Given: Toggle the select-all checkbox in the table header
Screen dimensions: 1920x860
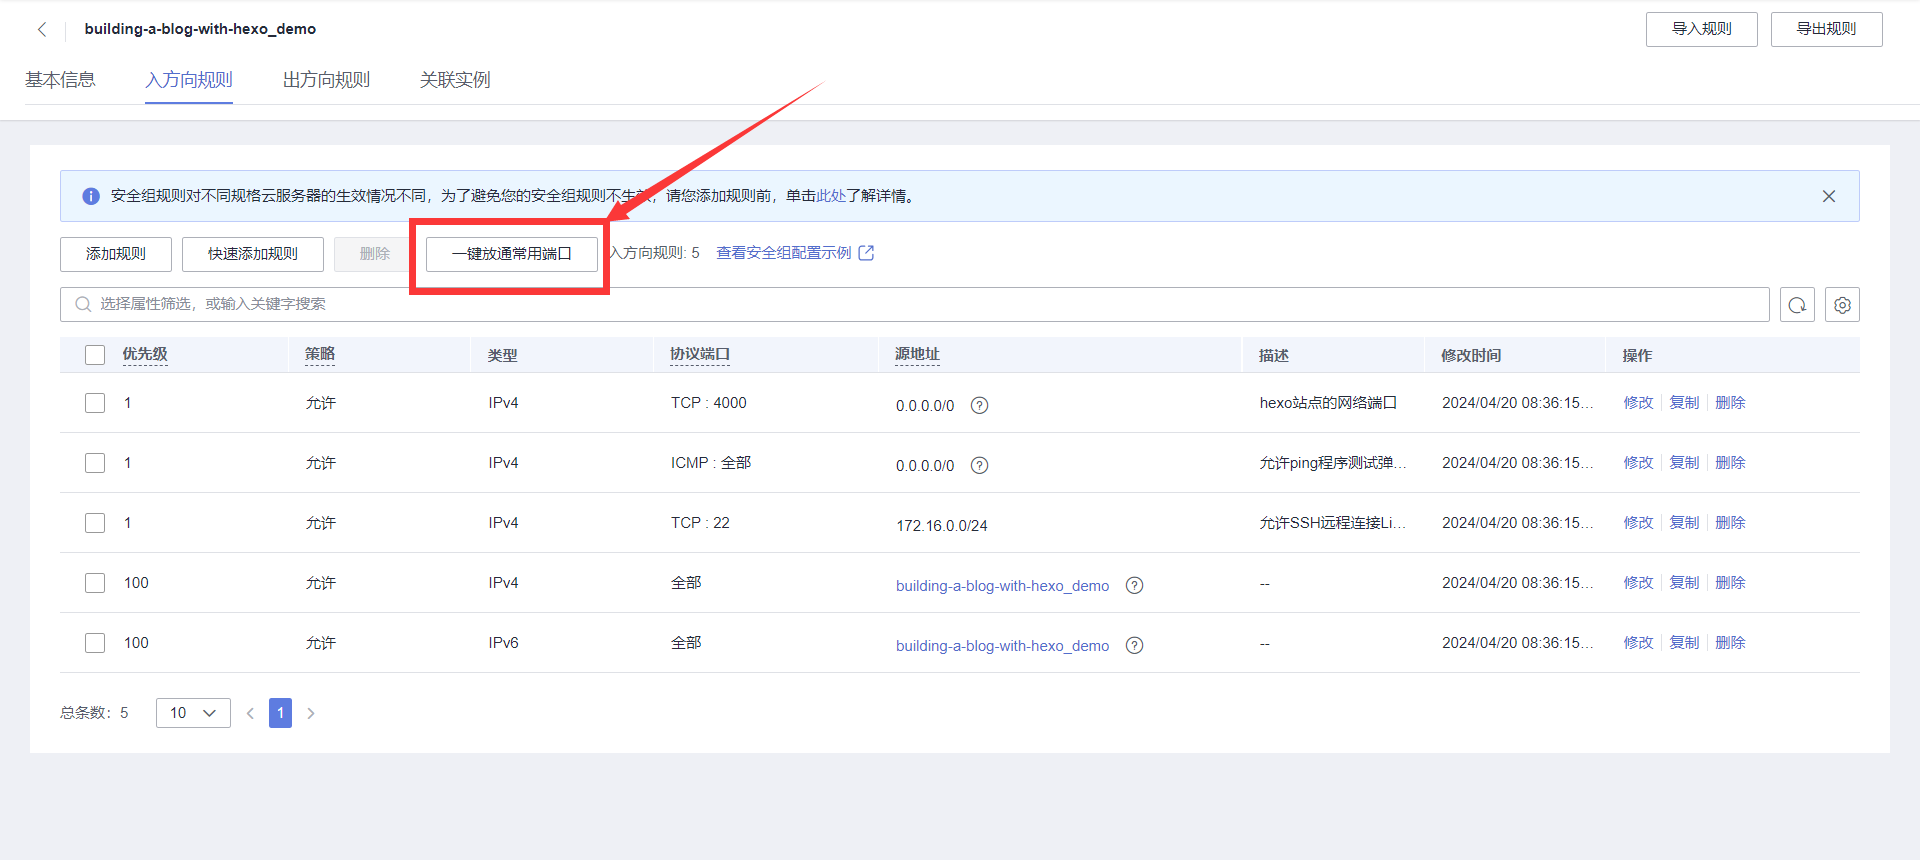Looking at the screenshot, I should (x=95, y=355).
